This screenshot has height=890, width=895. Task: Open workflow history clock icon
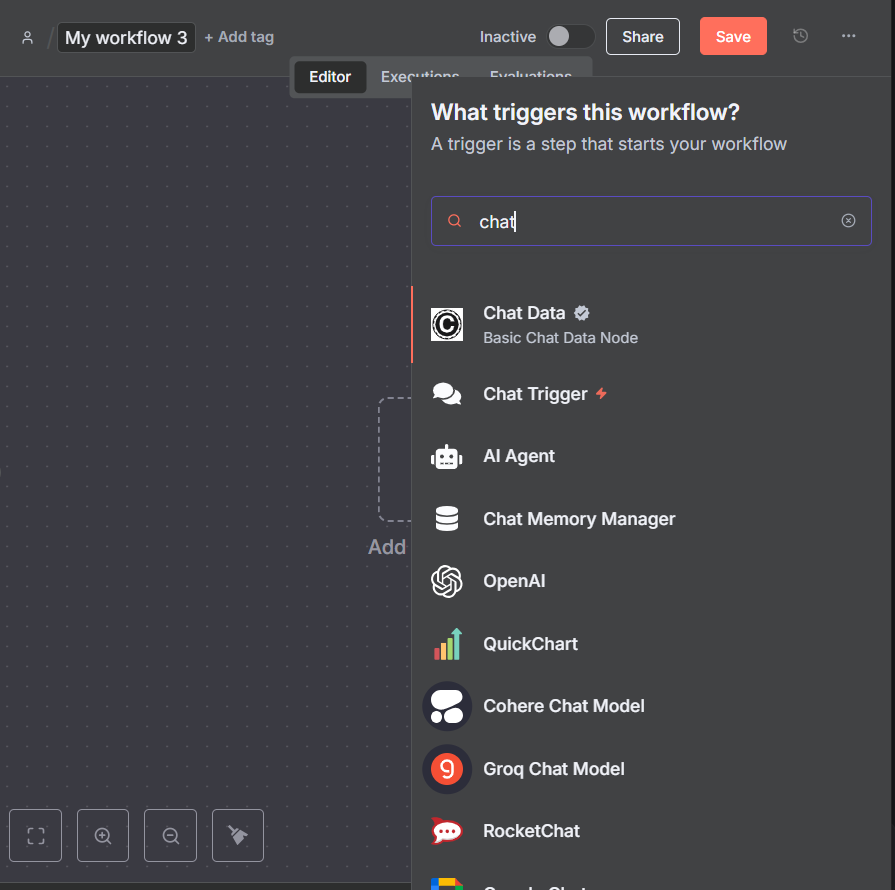pyautogui.click(x=800, y=36)
